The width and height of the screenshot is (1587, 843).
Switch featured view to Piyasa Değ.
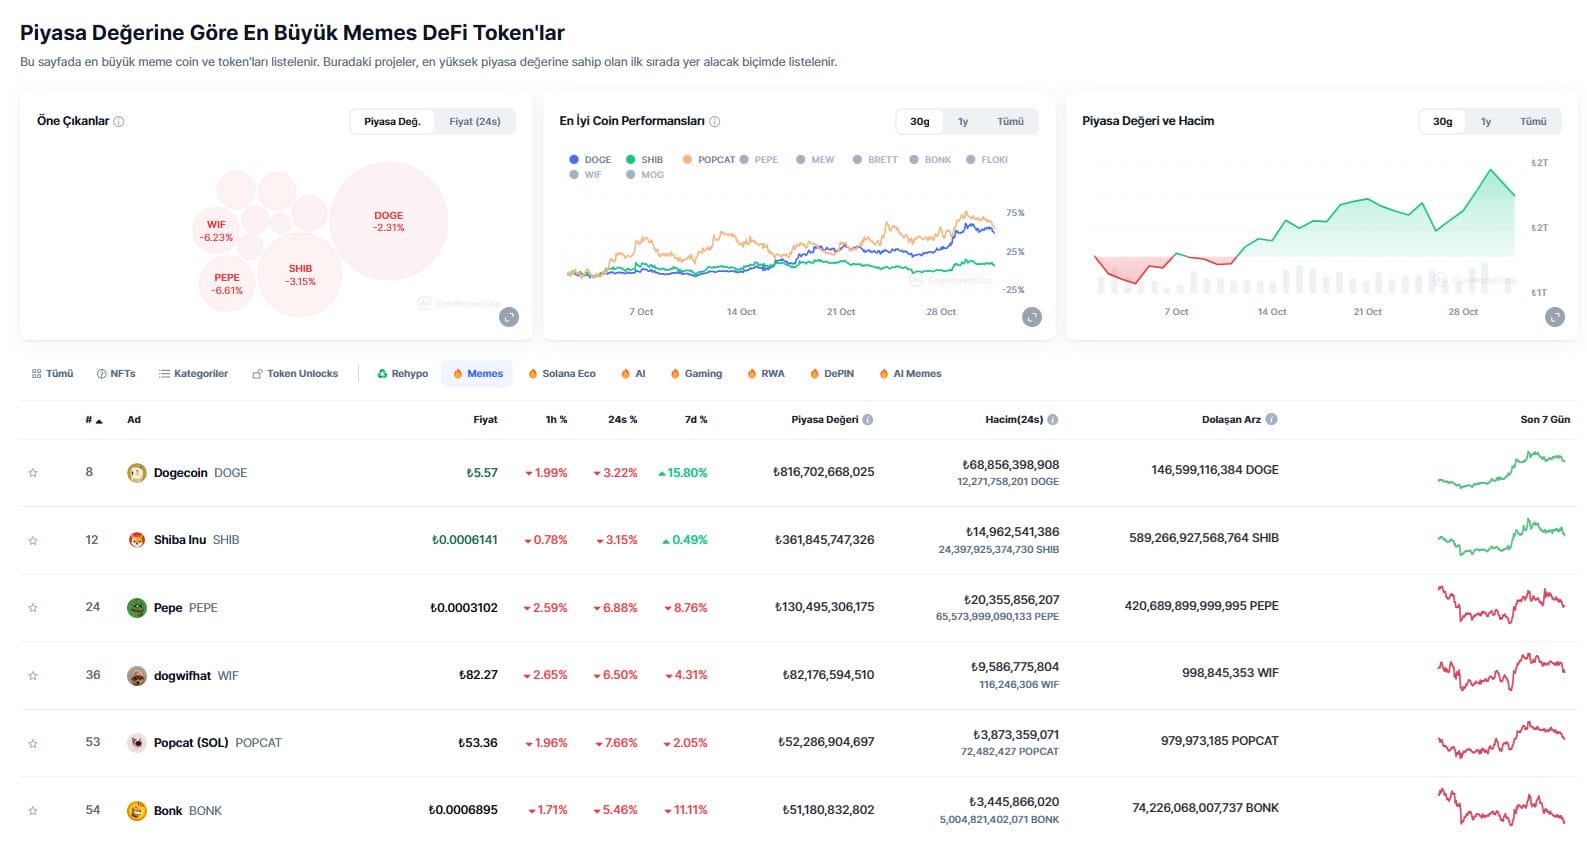point(392,122)
